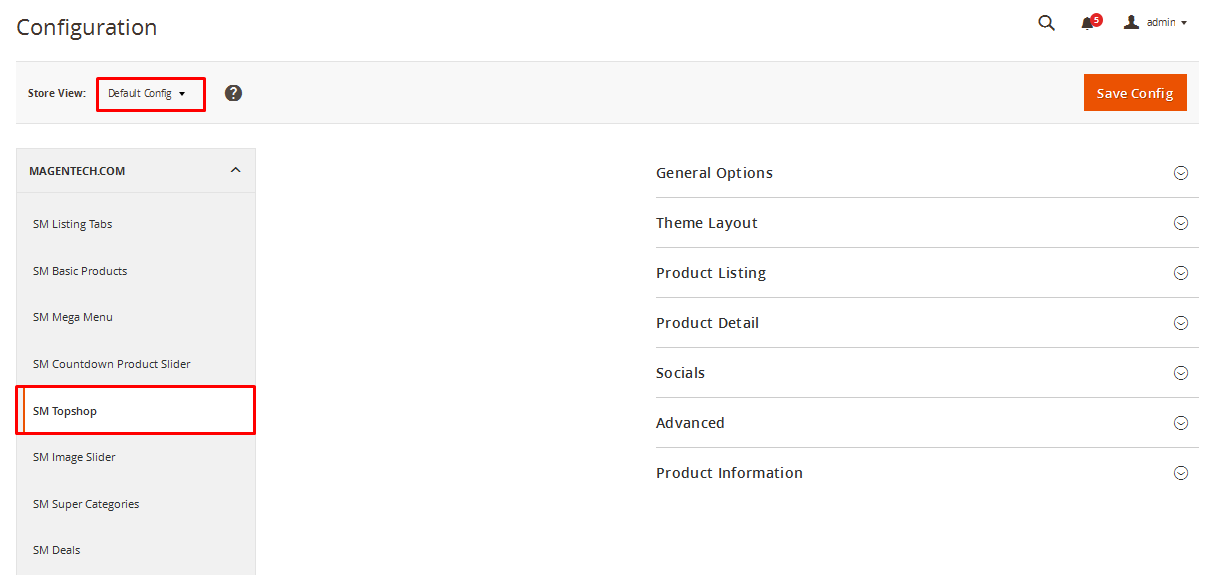This screenshot has width=1221, height=575.
Task: Expand Theme Layout with its circle chevron
Action: pyautogui.click(x=1181, y=223)
